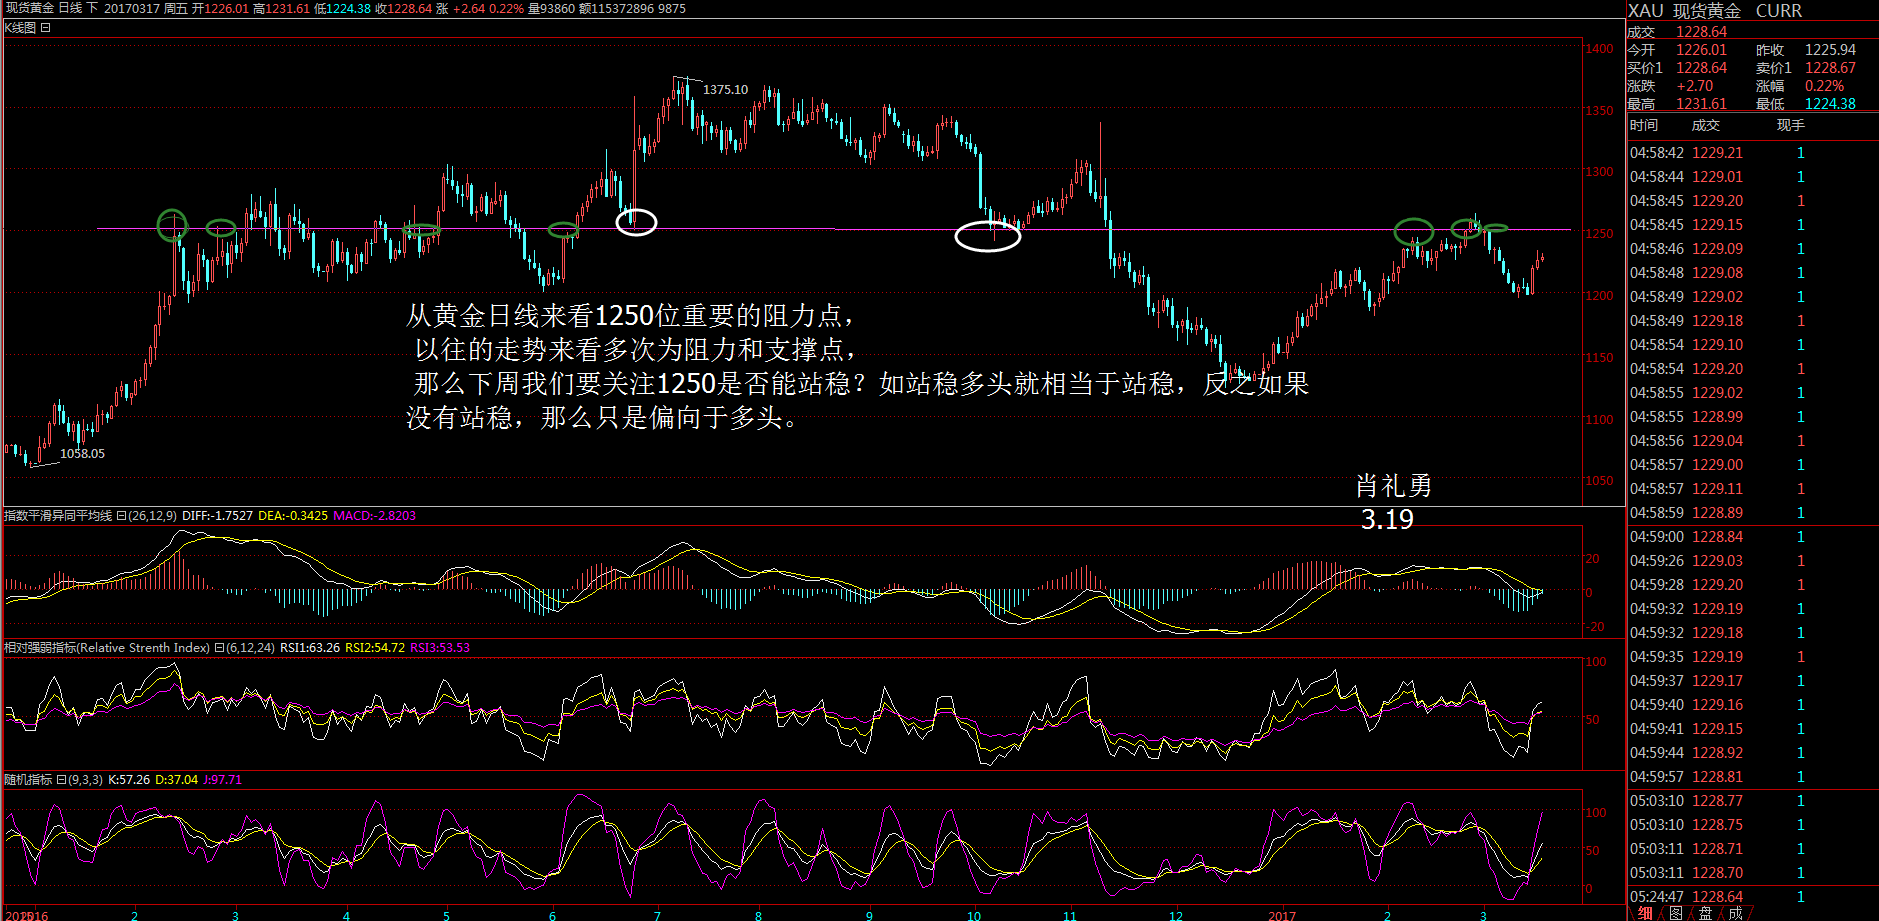1879x921 pixels.
Task: Collapse the Relative Strength Index panel box
Action: tap(219, 648)
